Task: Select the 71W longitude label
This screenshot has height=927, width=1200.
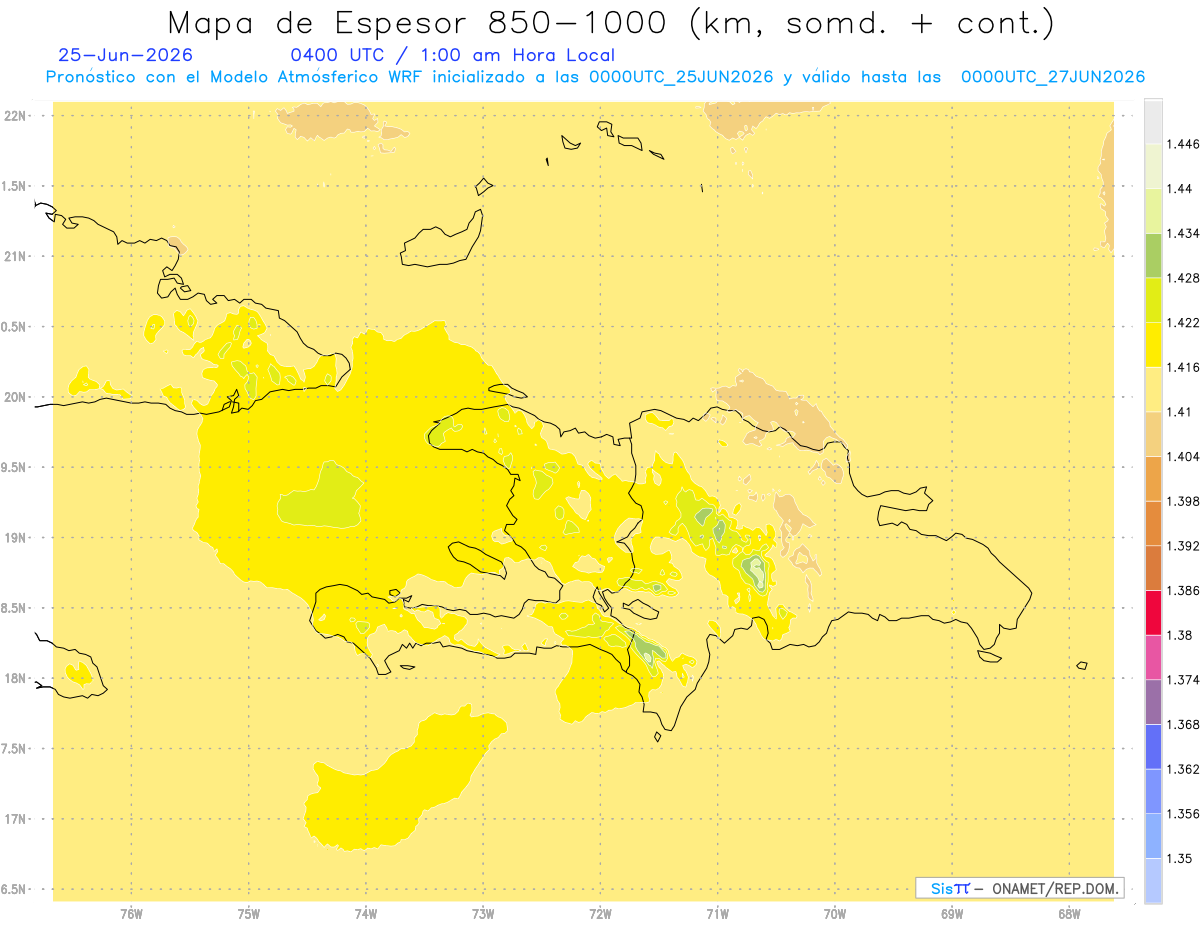Action: tap(717, 913)
